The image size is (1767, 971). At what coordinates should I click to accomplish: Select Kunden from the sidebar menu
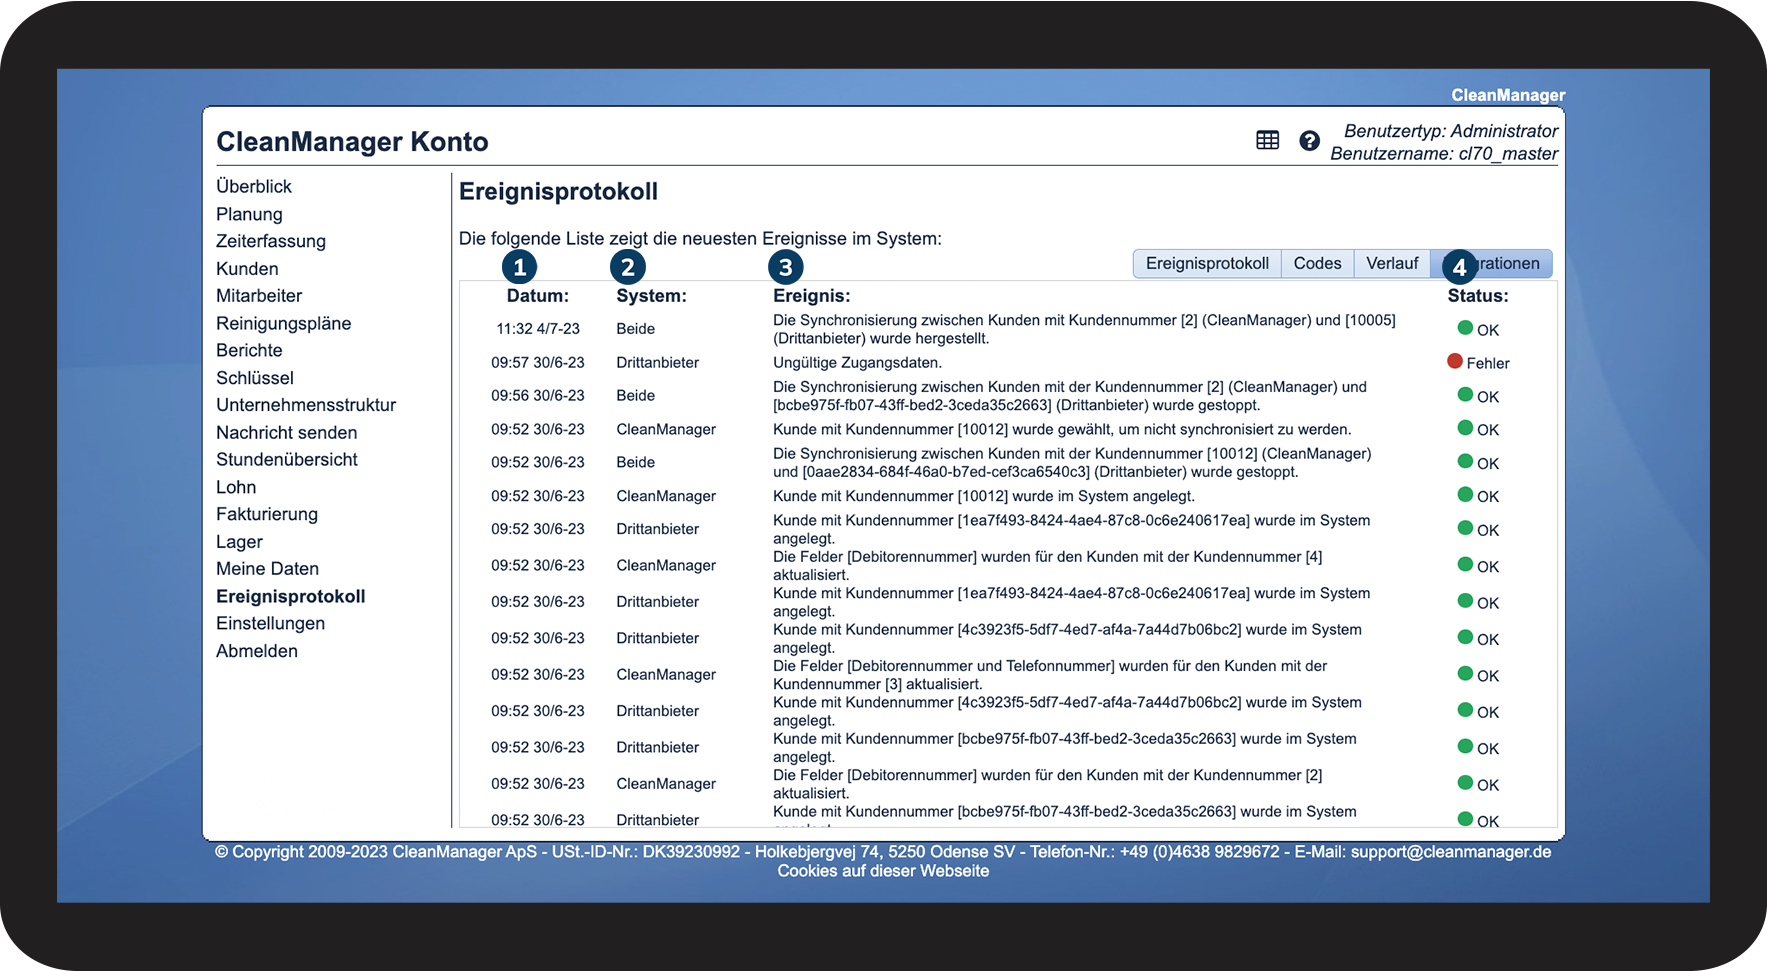(247, 268)
